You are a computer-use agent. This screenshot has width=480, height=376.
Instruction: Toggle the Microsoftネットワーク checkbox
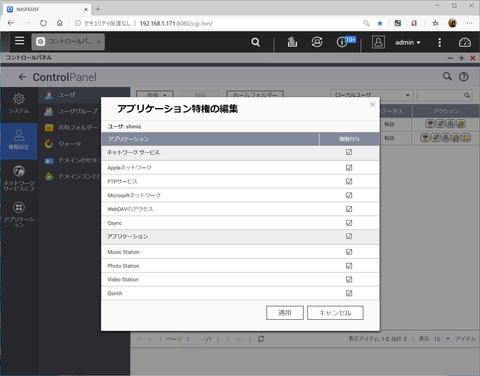coord(349,195)
